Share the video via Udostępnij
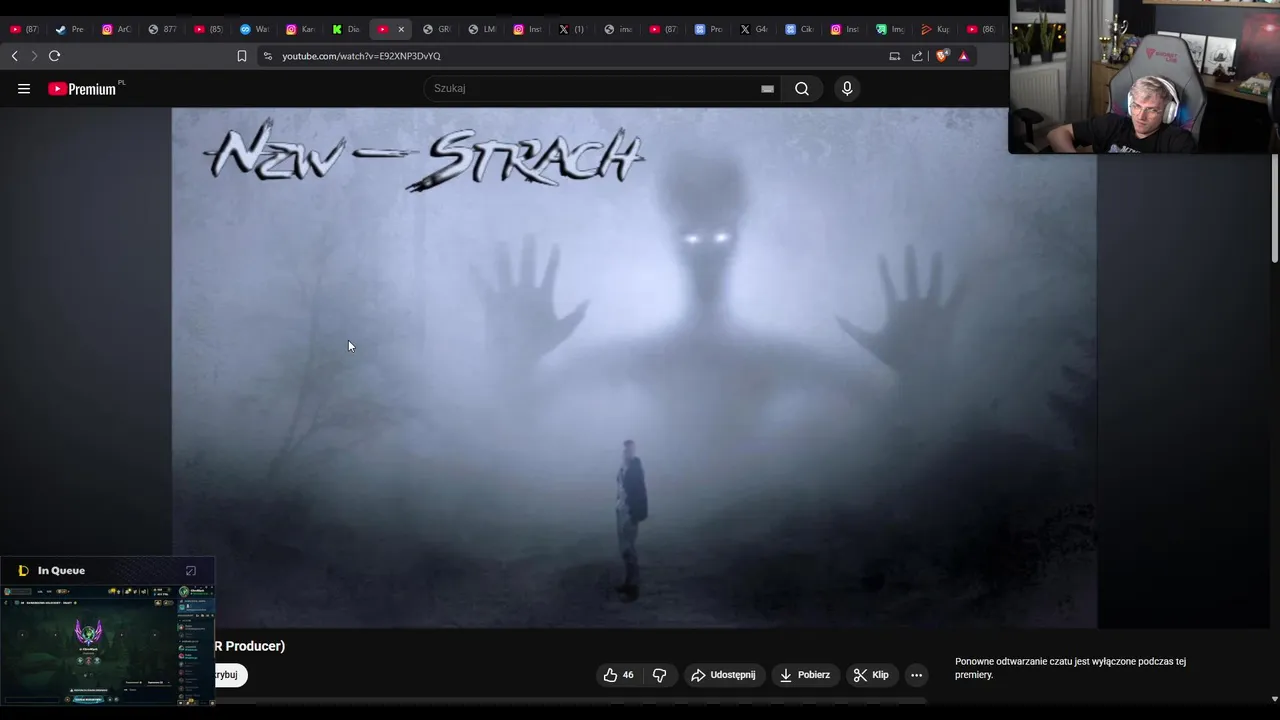Screen dimensions: 1280x720 723,675
